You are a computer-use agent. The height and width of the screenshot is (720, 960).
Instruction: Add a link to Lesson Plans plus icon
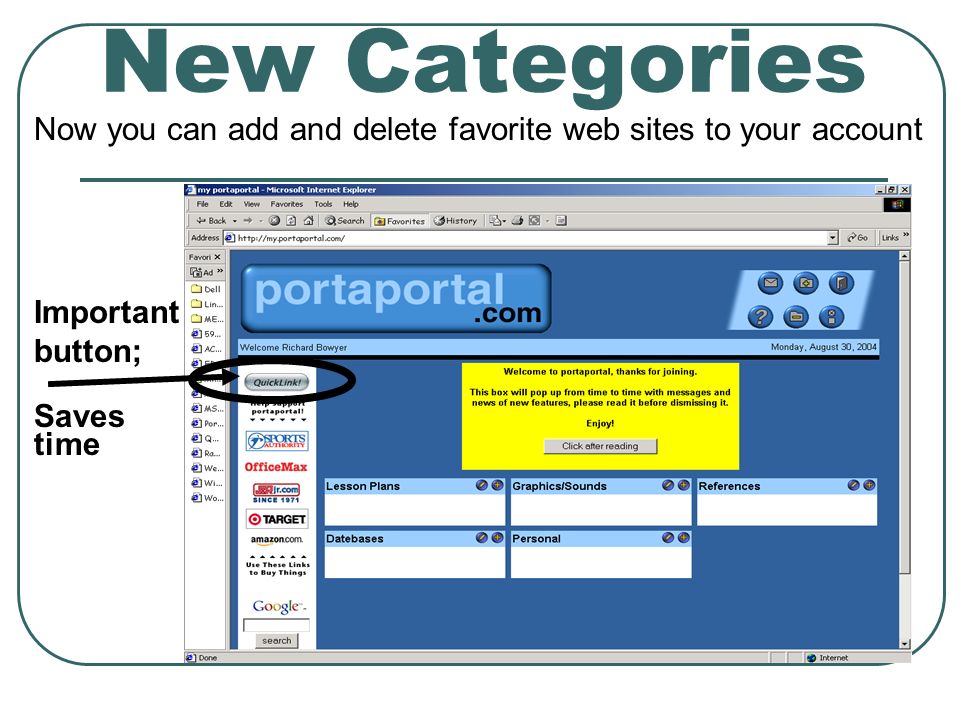pyautogui.click(x=497, y=485)
